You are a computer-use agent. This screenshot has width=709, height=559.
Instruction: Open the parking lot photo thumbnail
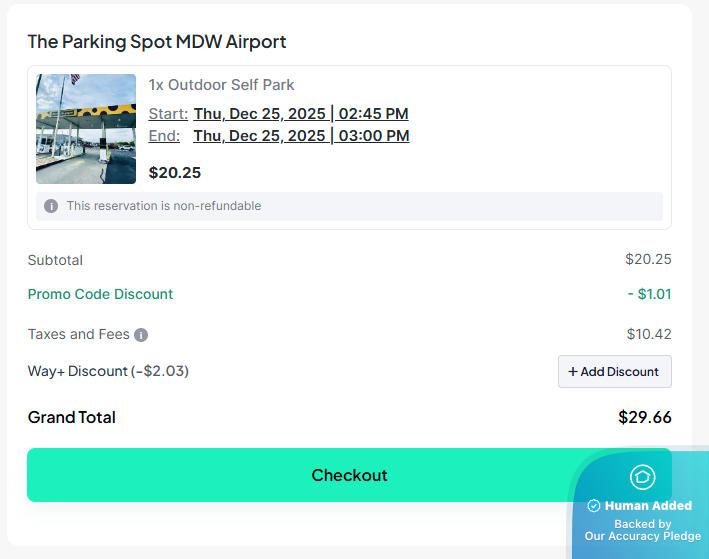pos(86,129)
